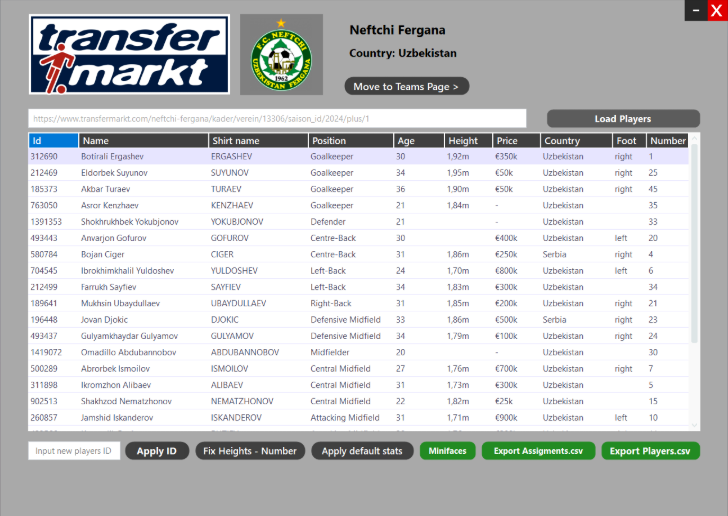Click the Defender position cell

[x=328, y=222]
